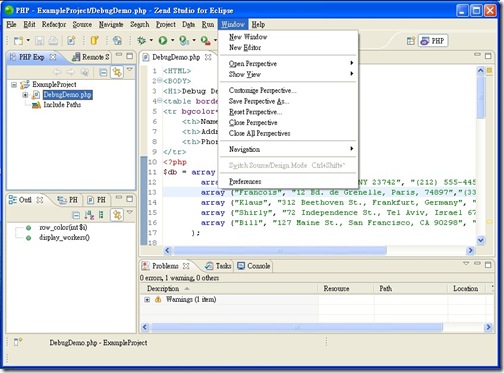Viewport: 504px width, 373px height.
Task: Switch to the Console tab
Action: pyautogui.click(x=253, y=266)
